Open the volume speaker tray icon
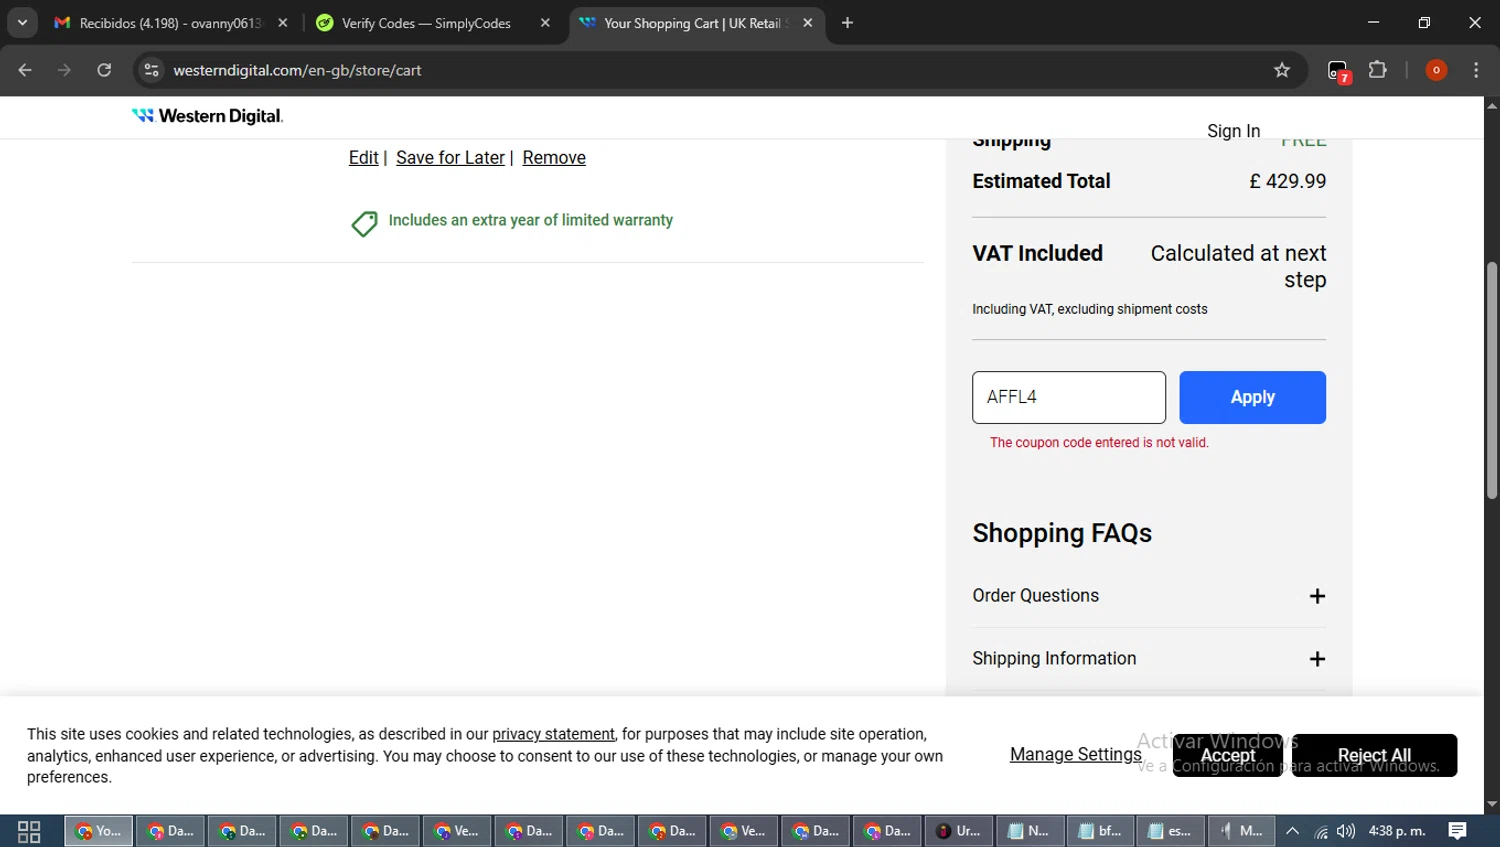 pyautogui.click(x=1346, y=831)
